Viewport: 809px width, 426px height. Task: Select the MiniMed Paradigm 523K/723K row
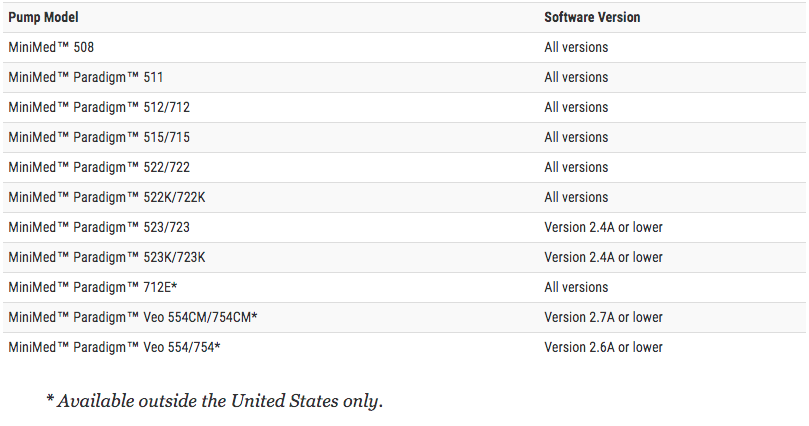point(404,257)
